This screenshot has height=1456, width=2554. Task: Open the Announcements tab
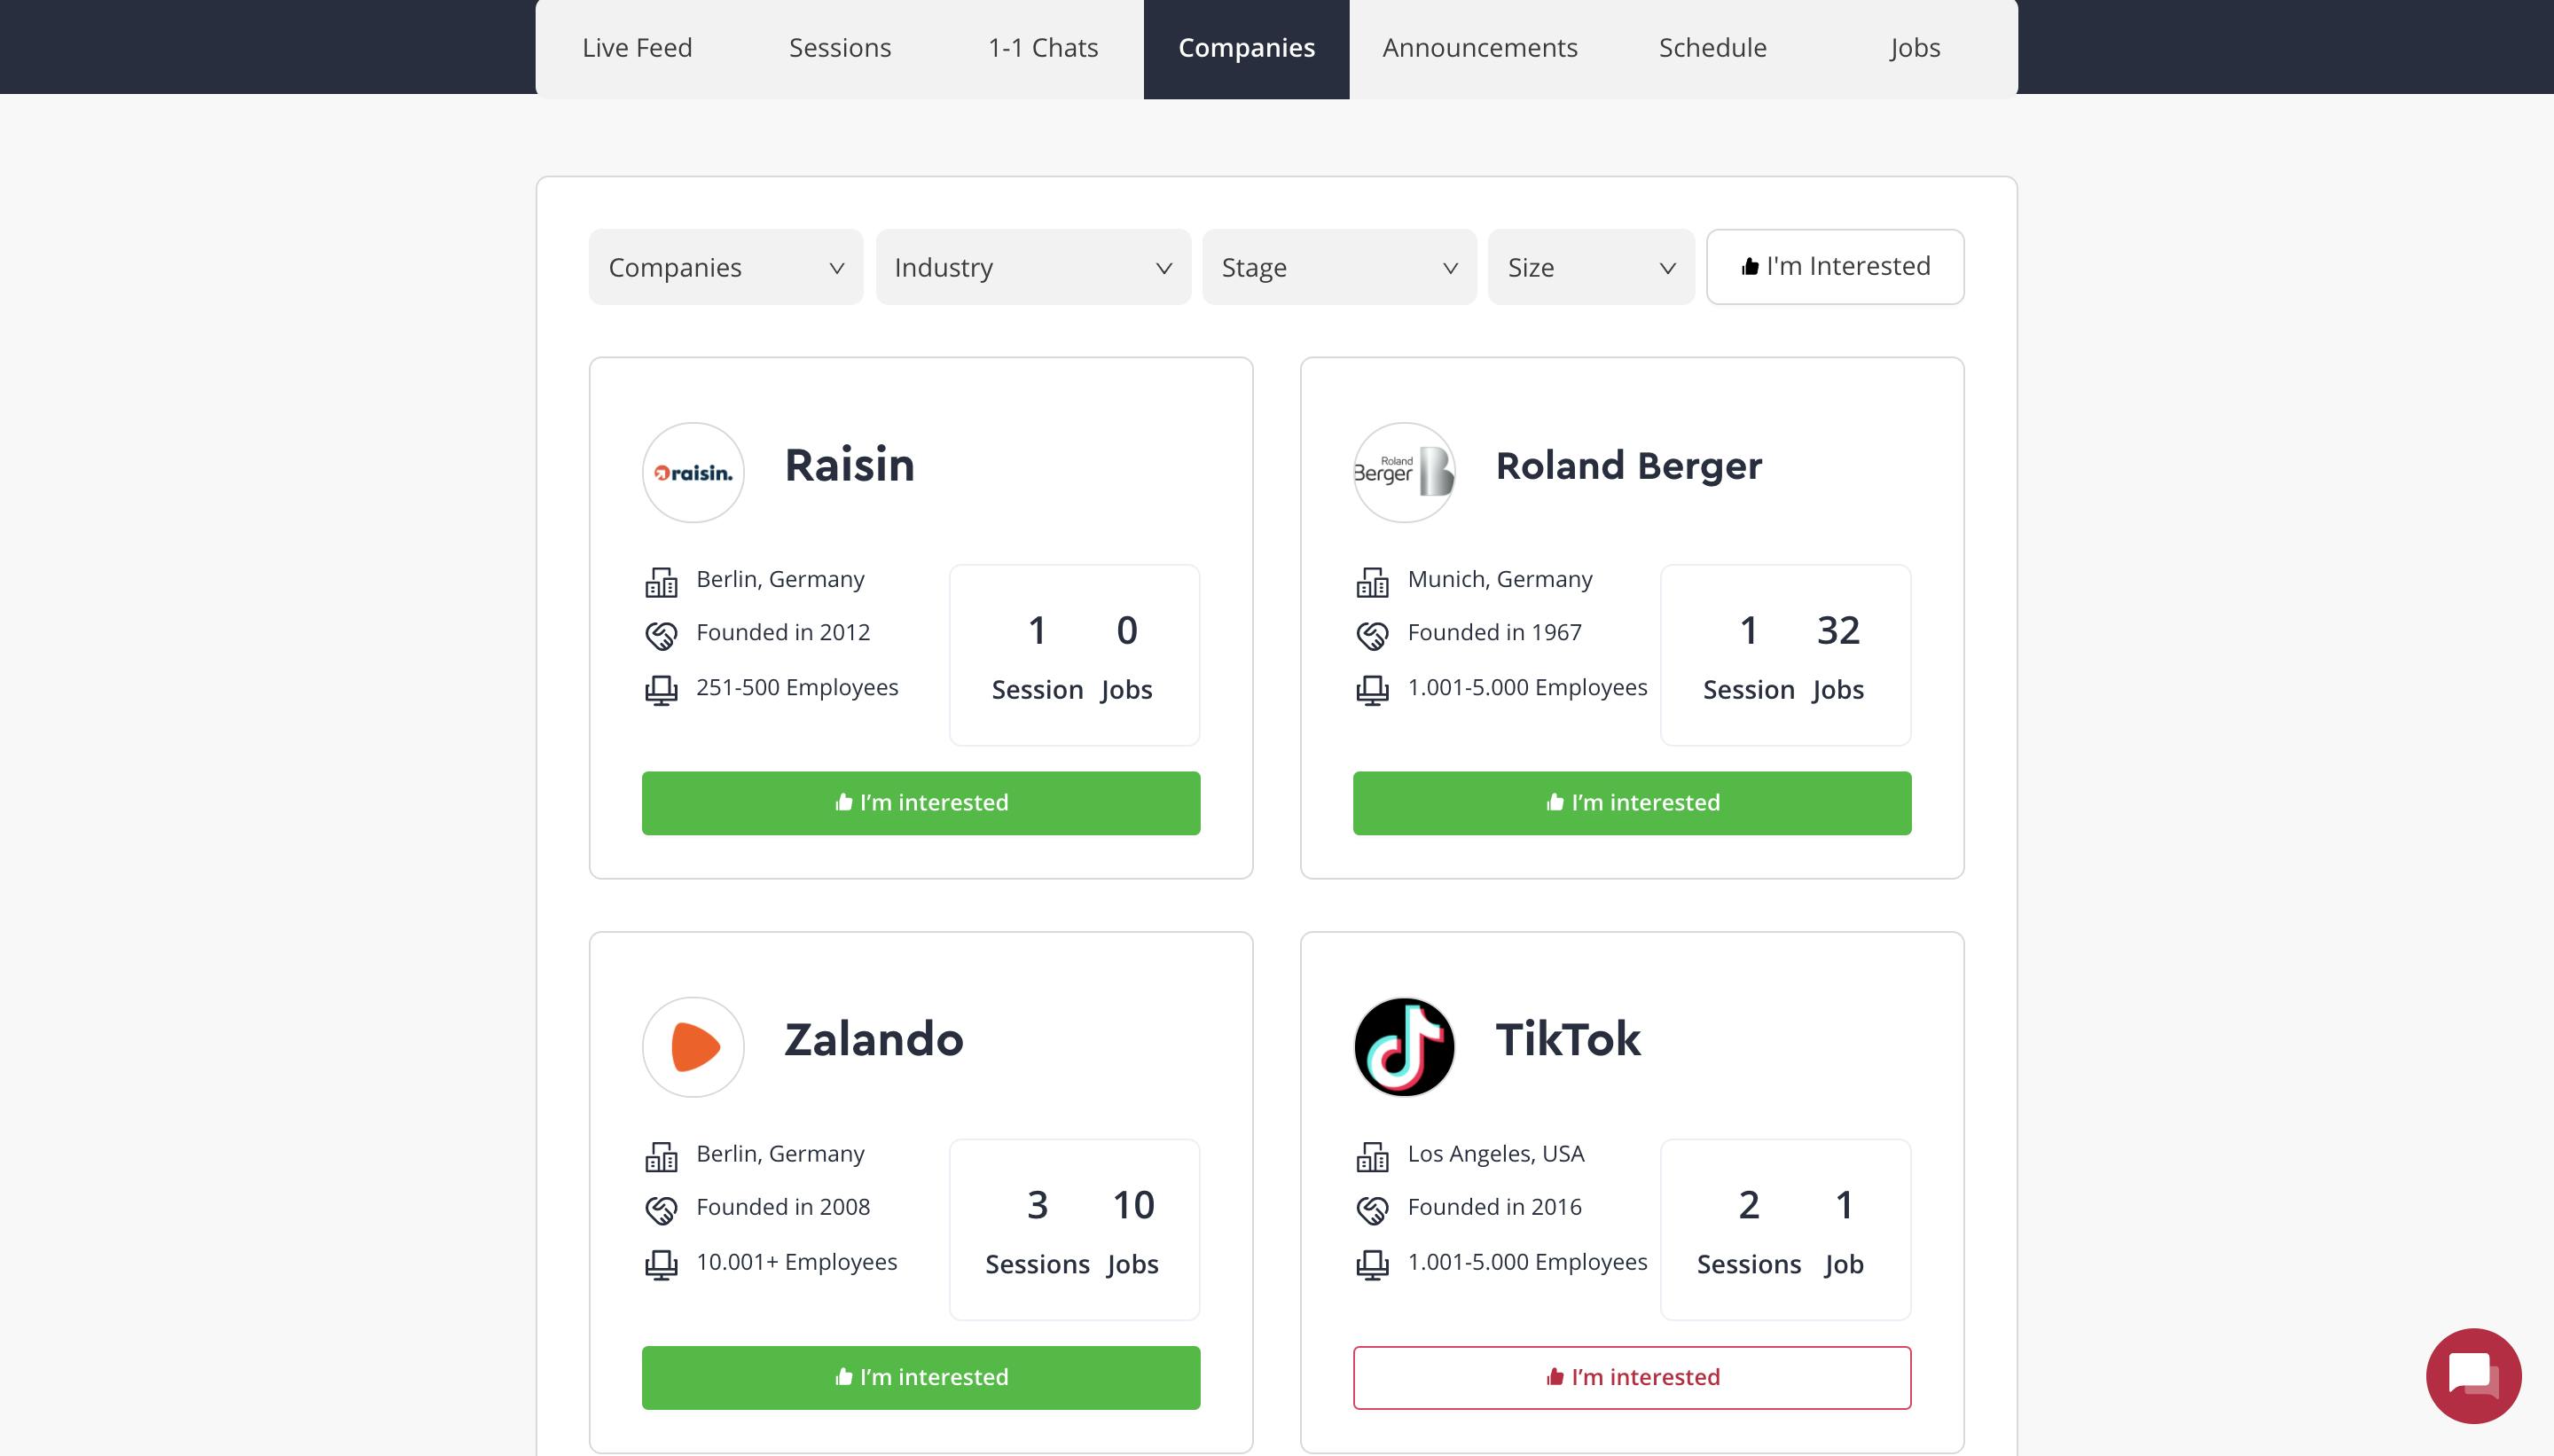(x=1480, y=48)
